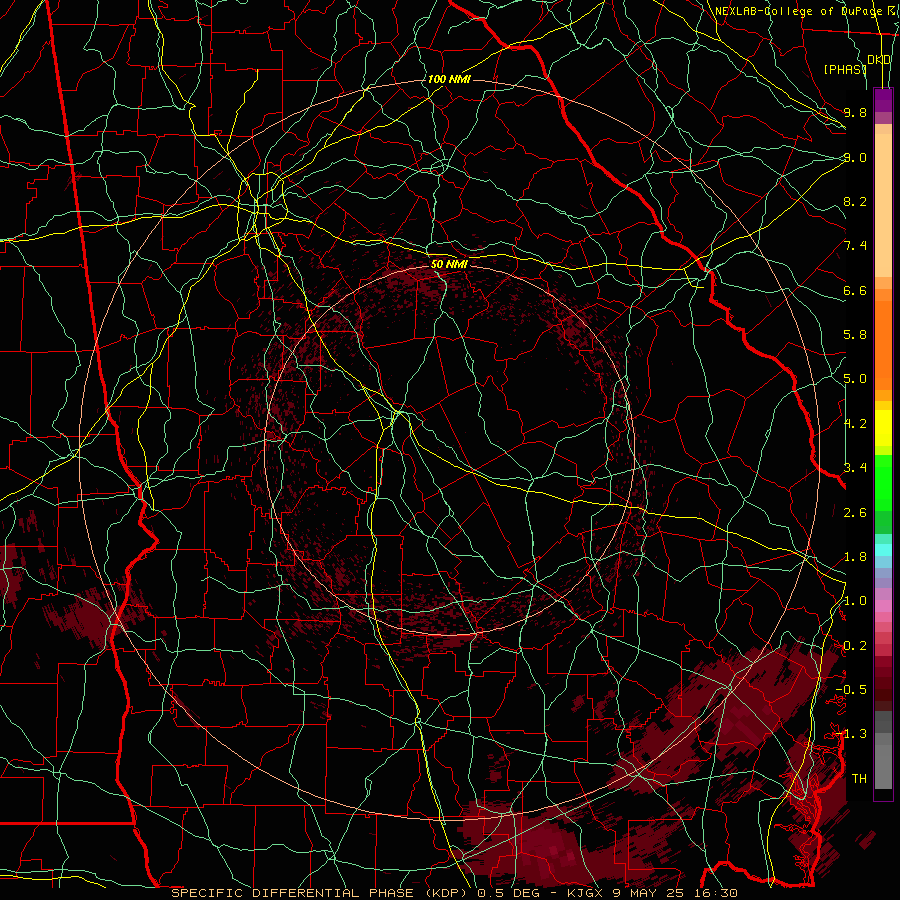Click the pink band of the color bar

point(883,606)
